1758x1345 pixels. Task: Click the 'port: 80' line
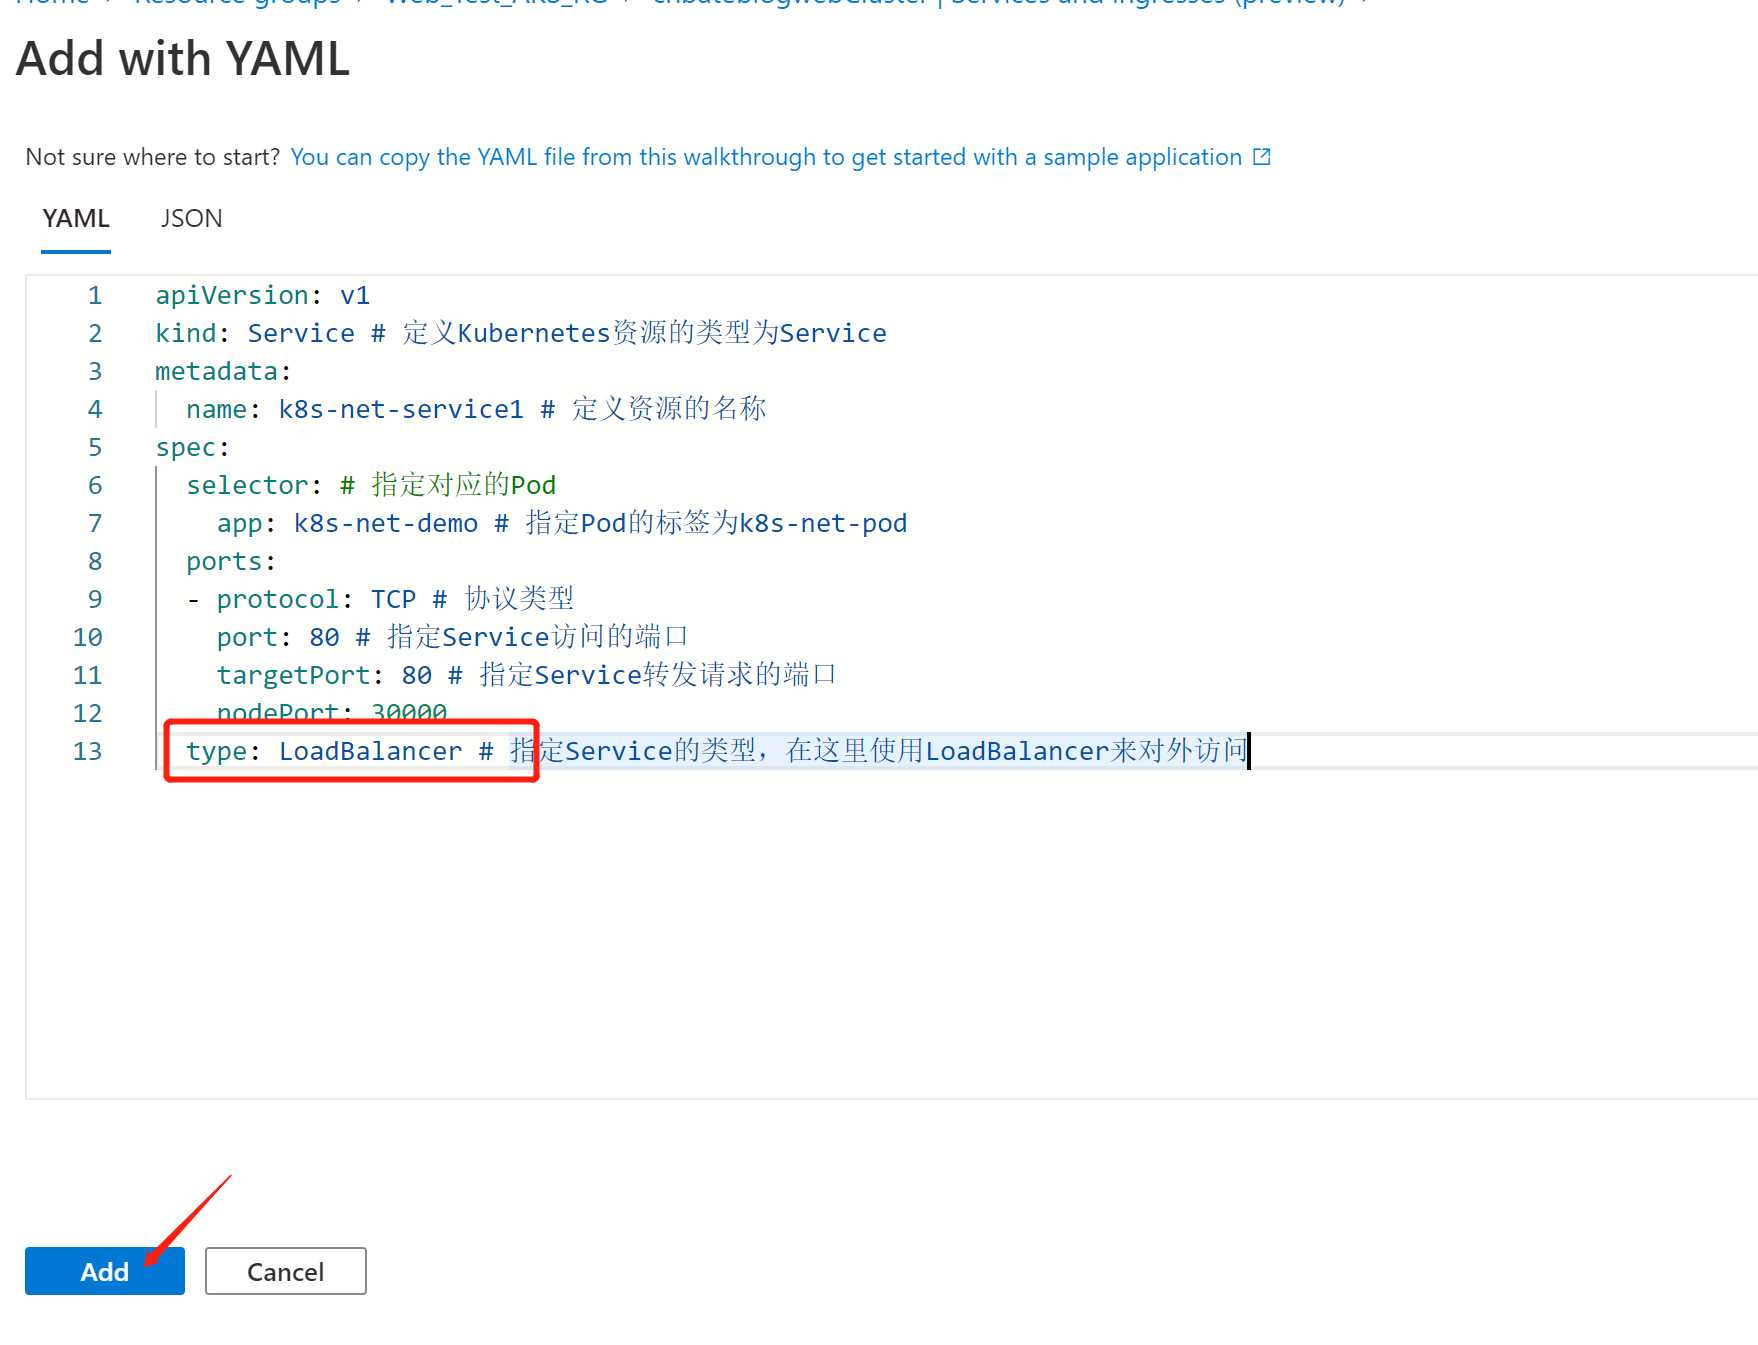tap(452, 637)
